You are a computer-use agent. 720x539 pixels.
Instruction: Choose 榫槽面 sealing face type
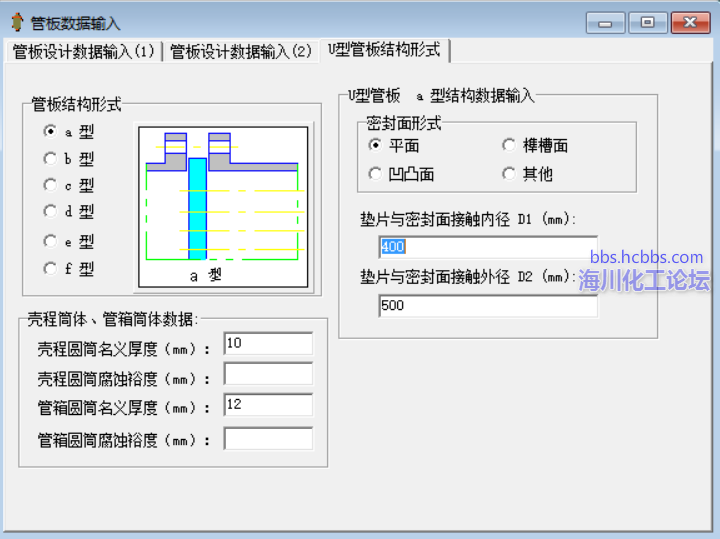pos(535,146)
